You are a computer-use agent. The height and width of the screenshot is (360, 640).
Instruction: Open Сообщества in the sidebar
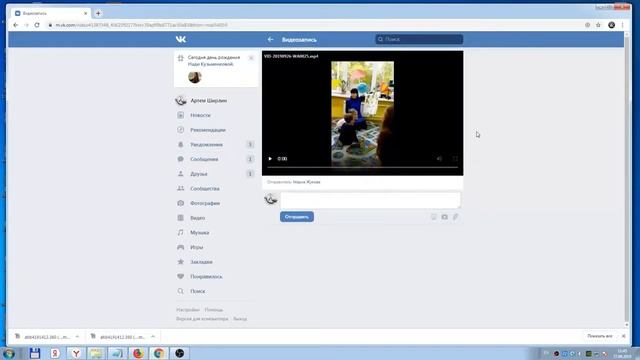[205, 189]
